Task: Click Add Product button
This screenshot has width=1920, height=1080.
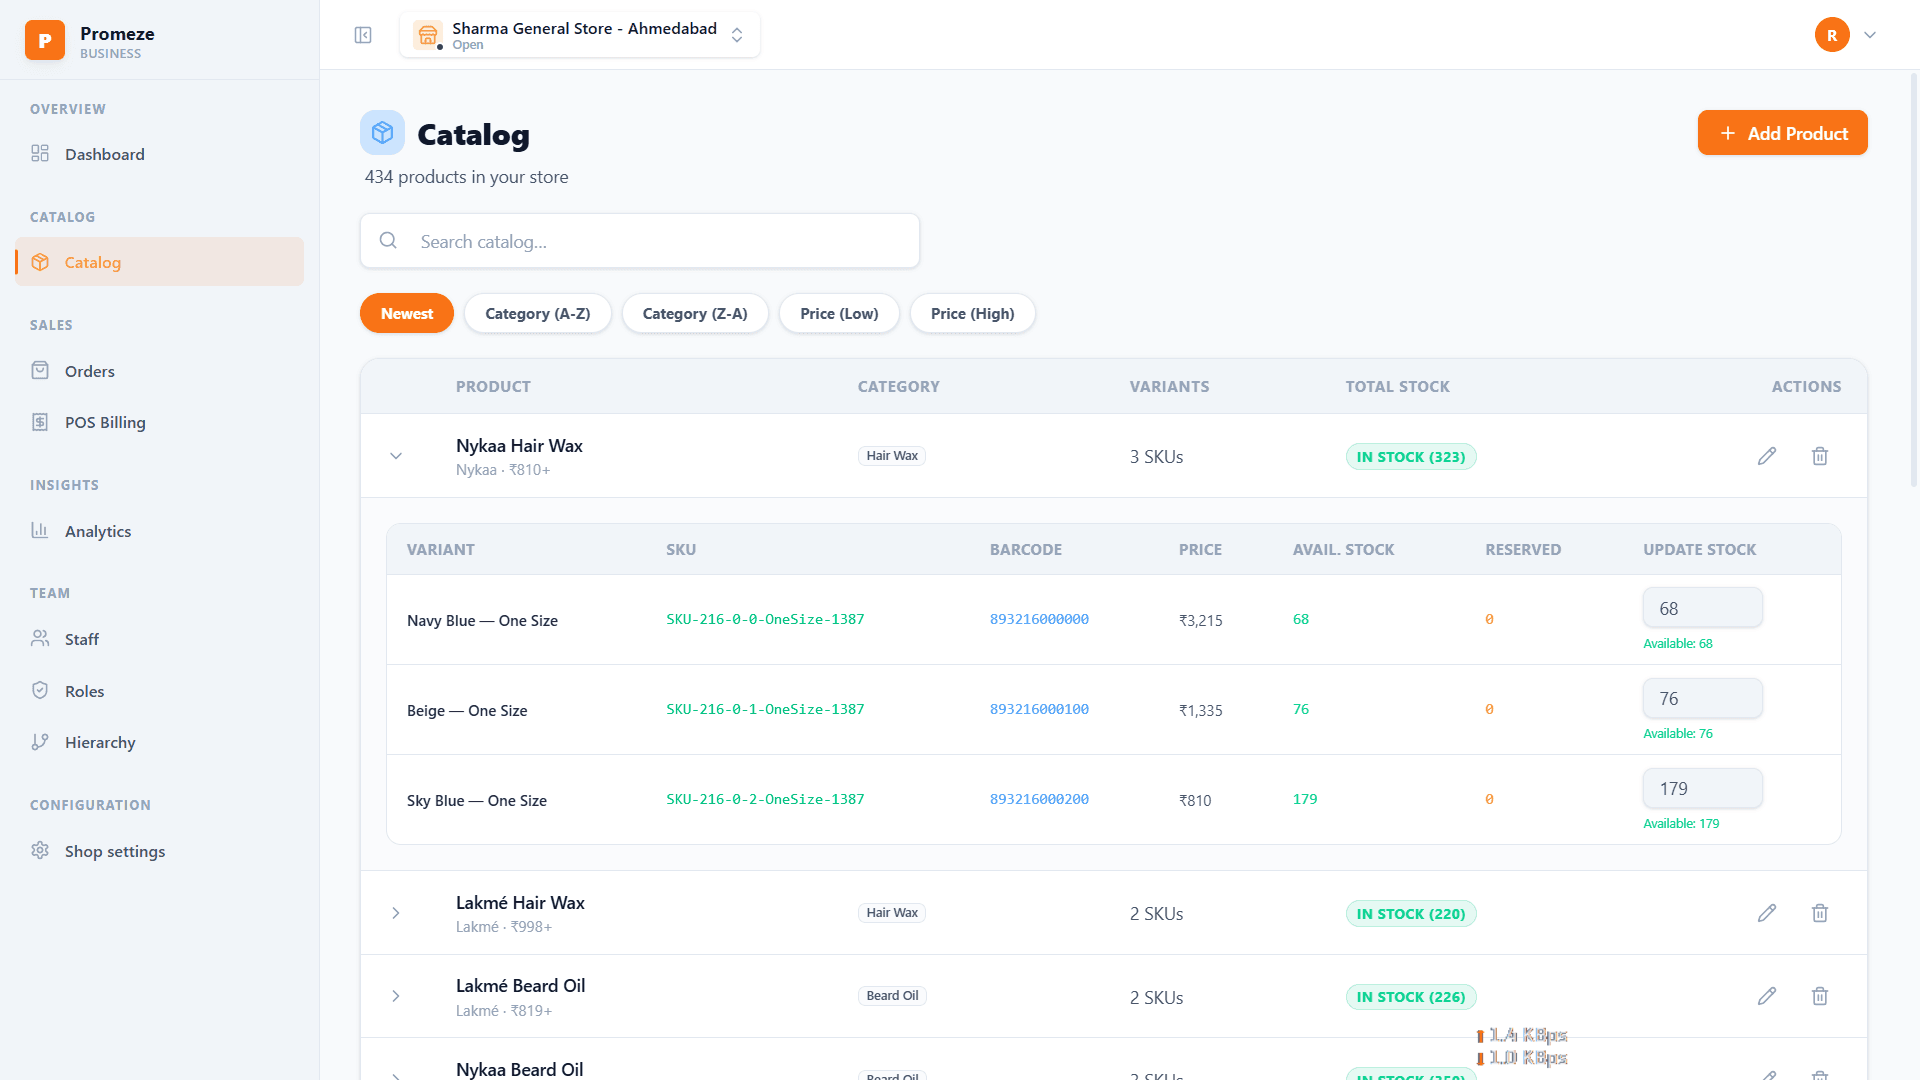Action: pos(1782,133)
